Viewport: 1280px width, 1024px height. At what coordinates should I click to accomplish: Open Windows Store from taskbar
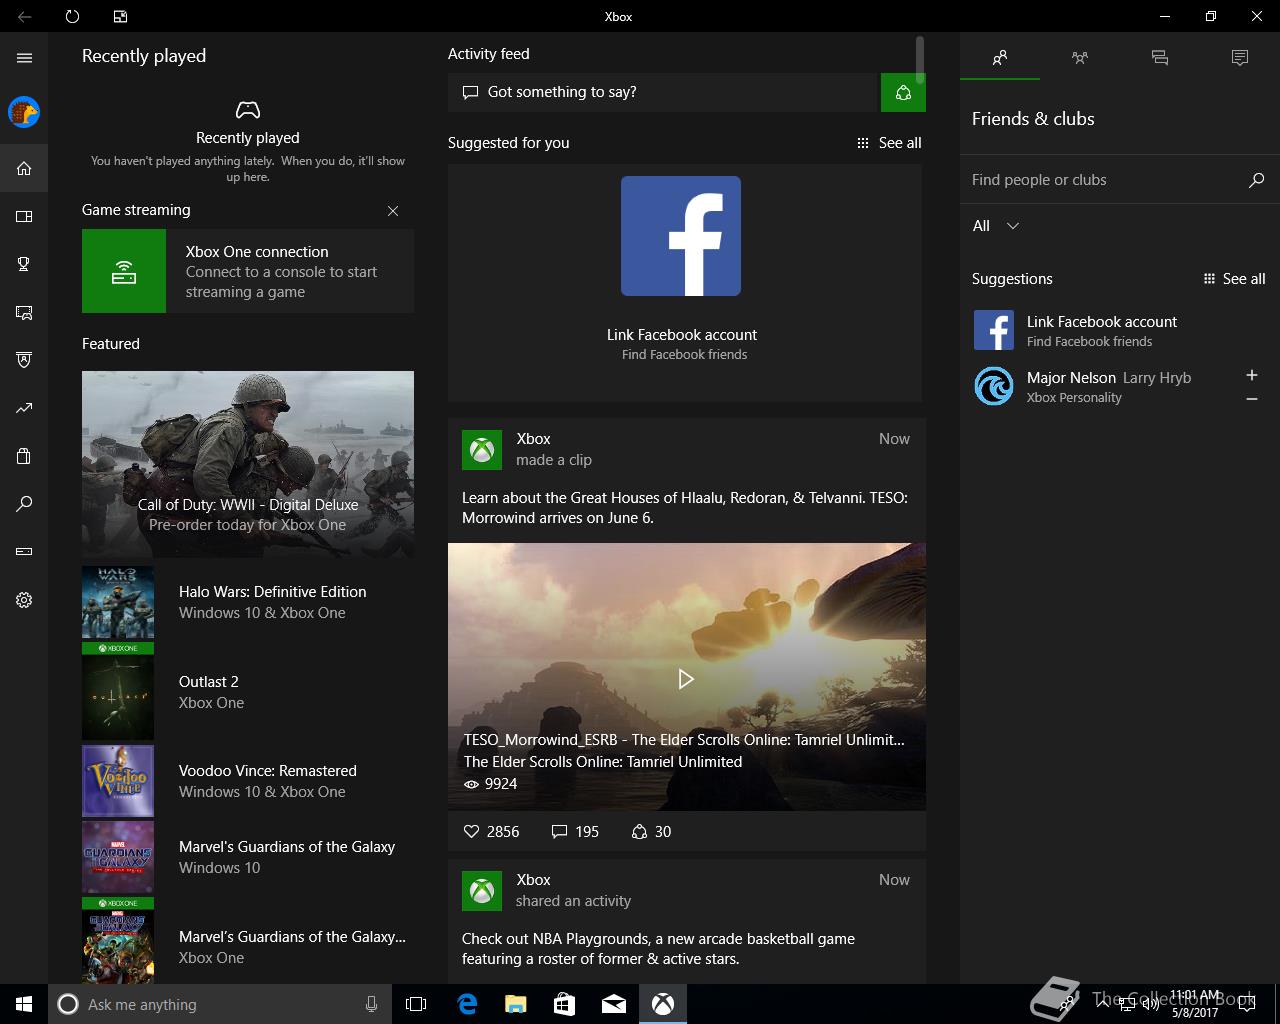click(565, 1004)
